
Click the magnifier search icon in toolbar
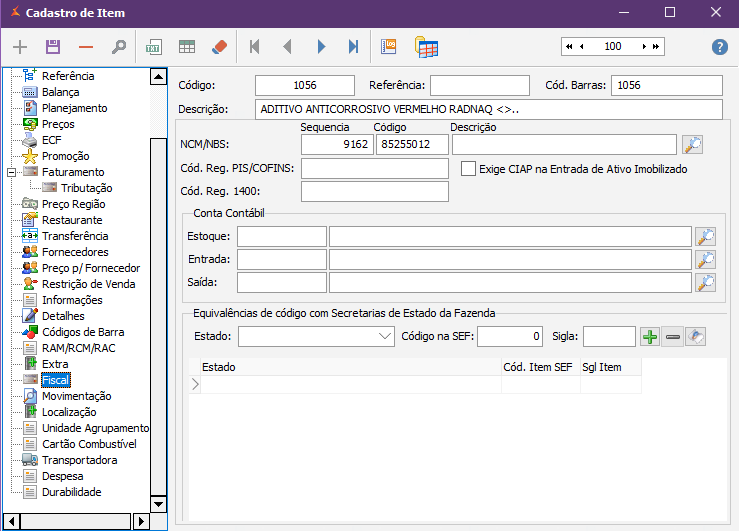(119, 47)
